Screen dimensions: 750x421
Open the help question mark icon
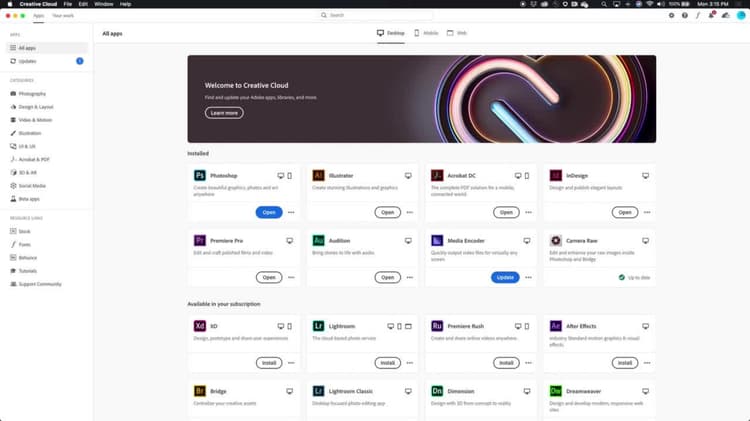click(x=685, y=15)
